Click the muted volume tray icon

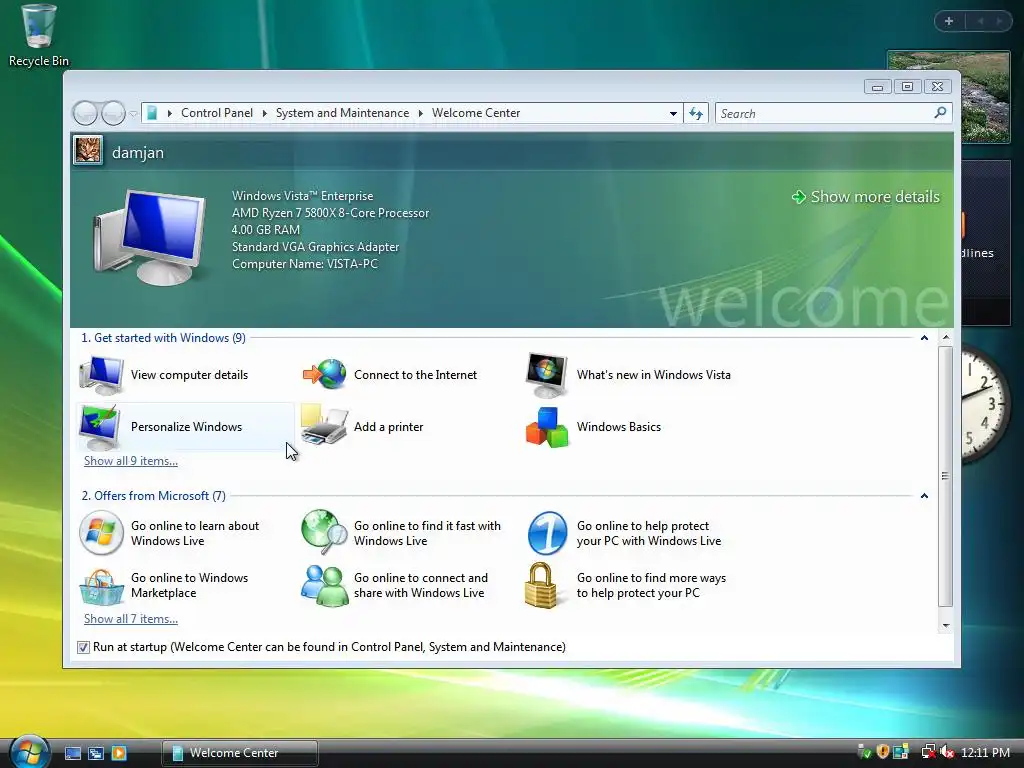pyautogui.click(x=946, y=753)
